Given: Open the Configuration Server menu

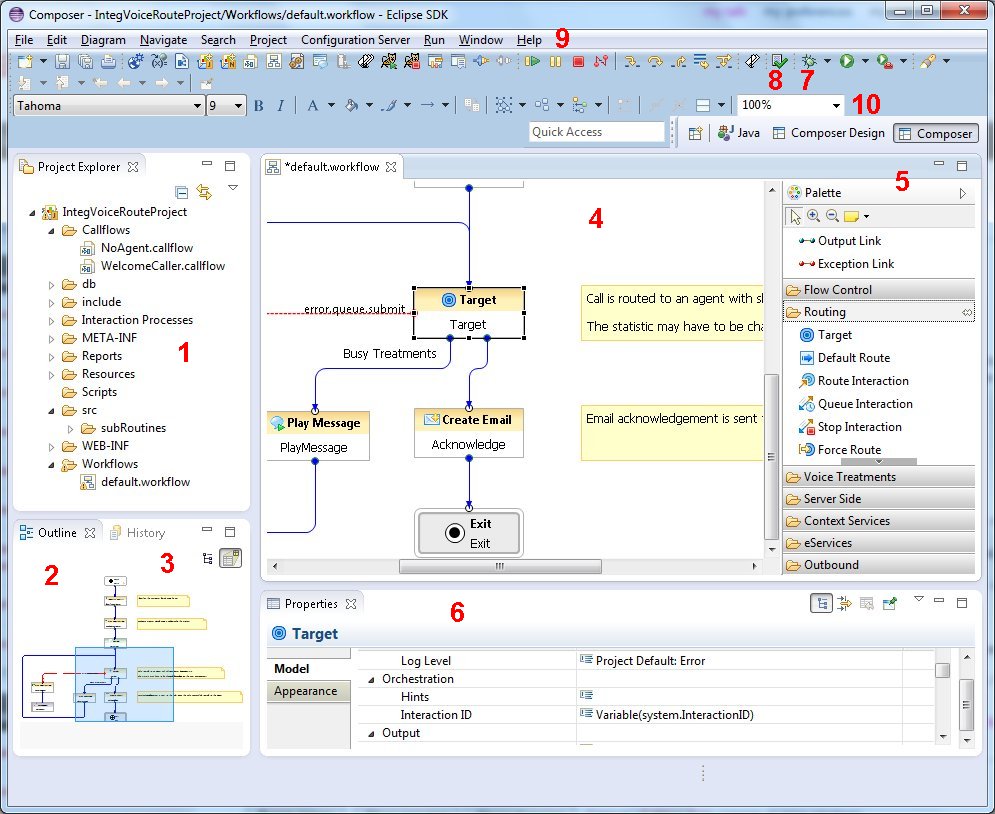Looking at the screenshot, I should (355, 40).
